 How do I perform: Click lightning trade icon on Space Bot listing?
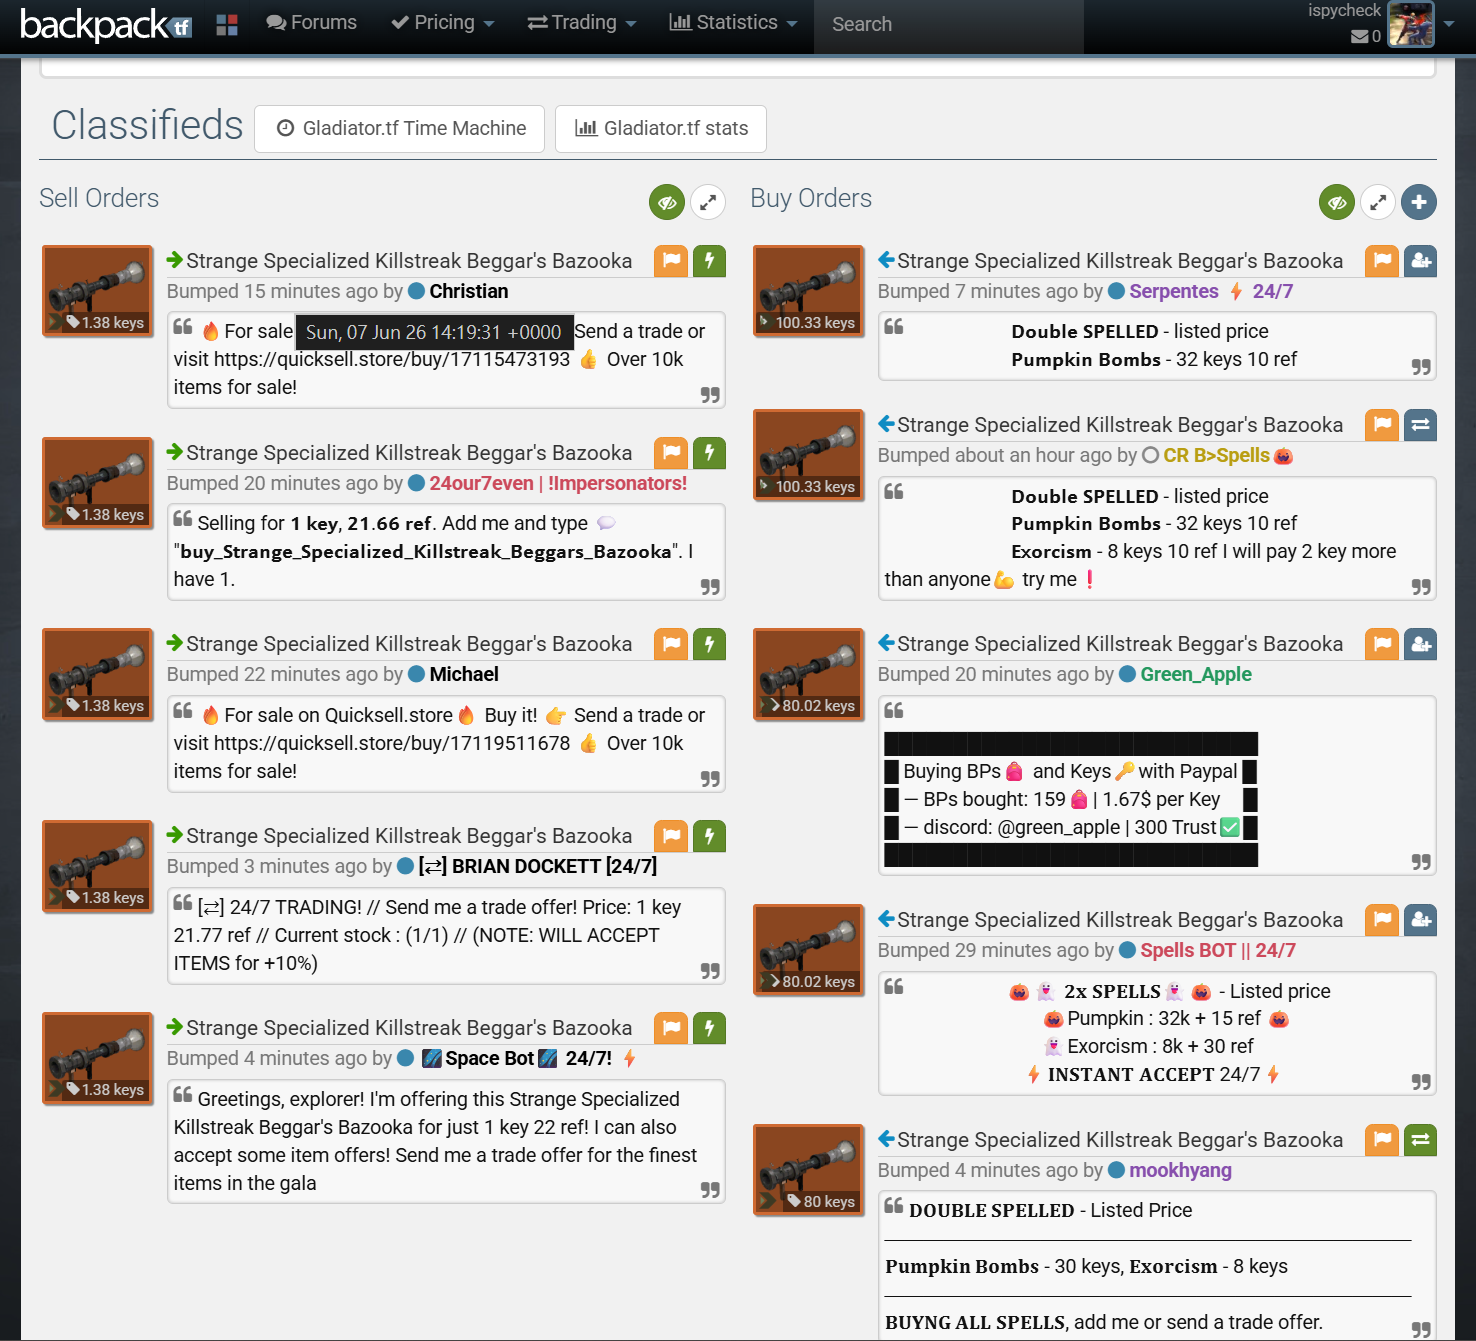point(709,1028)
